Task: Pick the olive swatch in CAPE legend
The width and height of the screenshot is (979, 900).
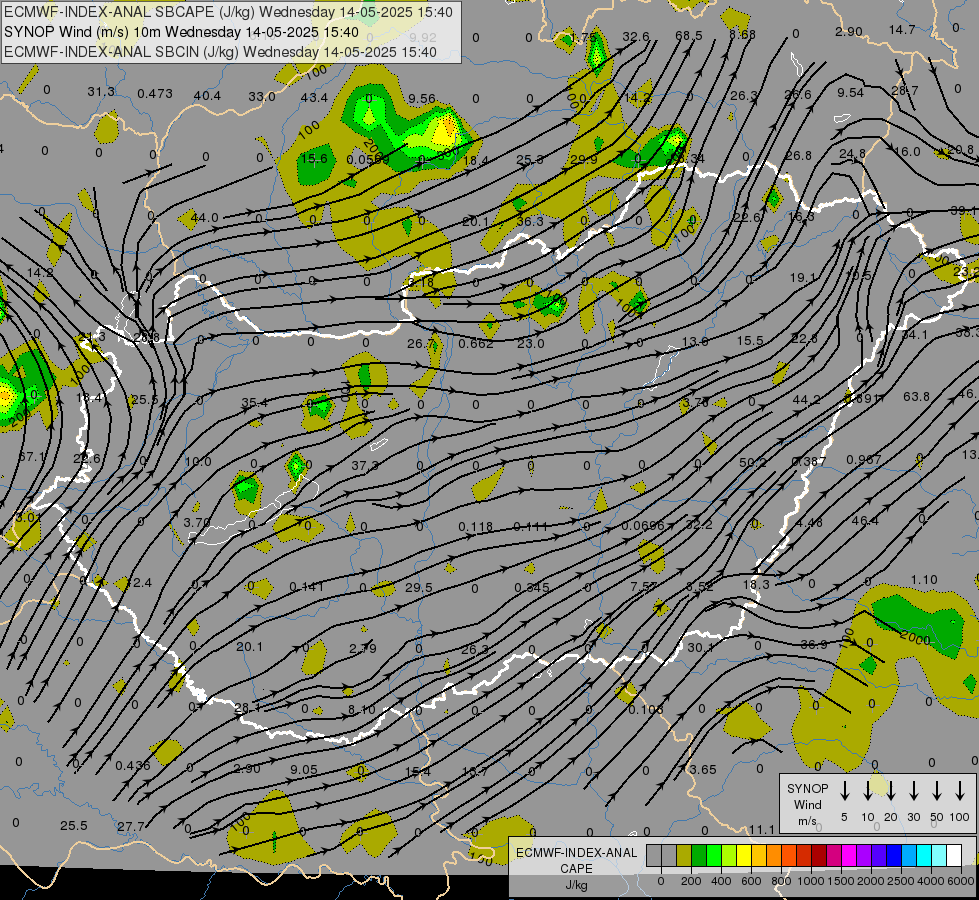Action: (x=684, y=856)
